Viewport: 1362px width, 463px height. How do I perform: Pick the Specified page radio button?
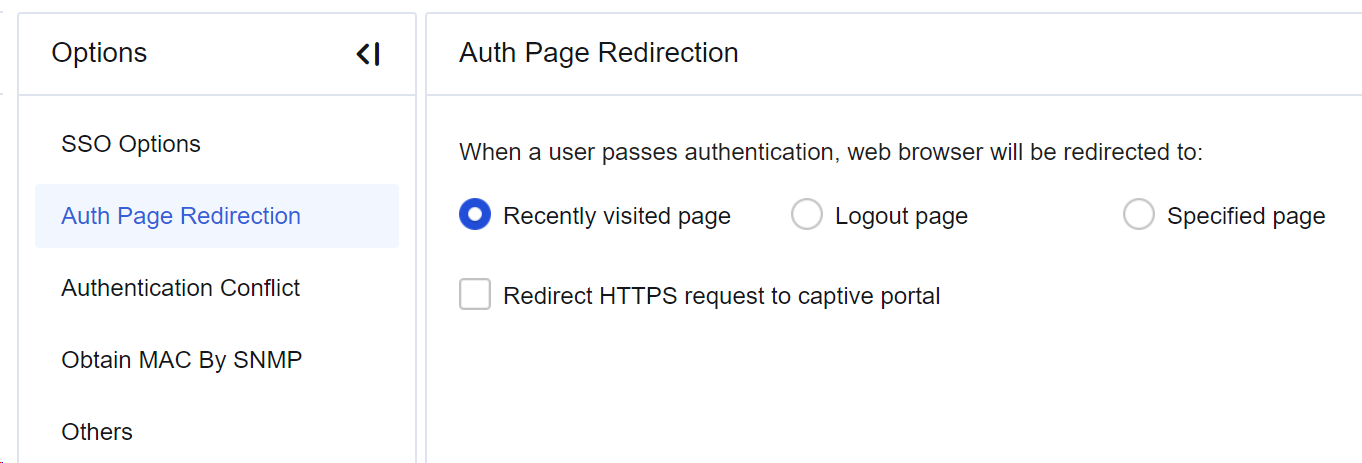tap(1139, 215)
